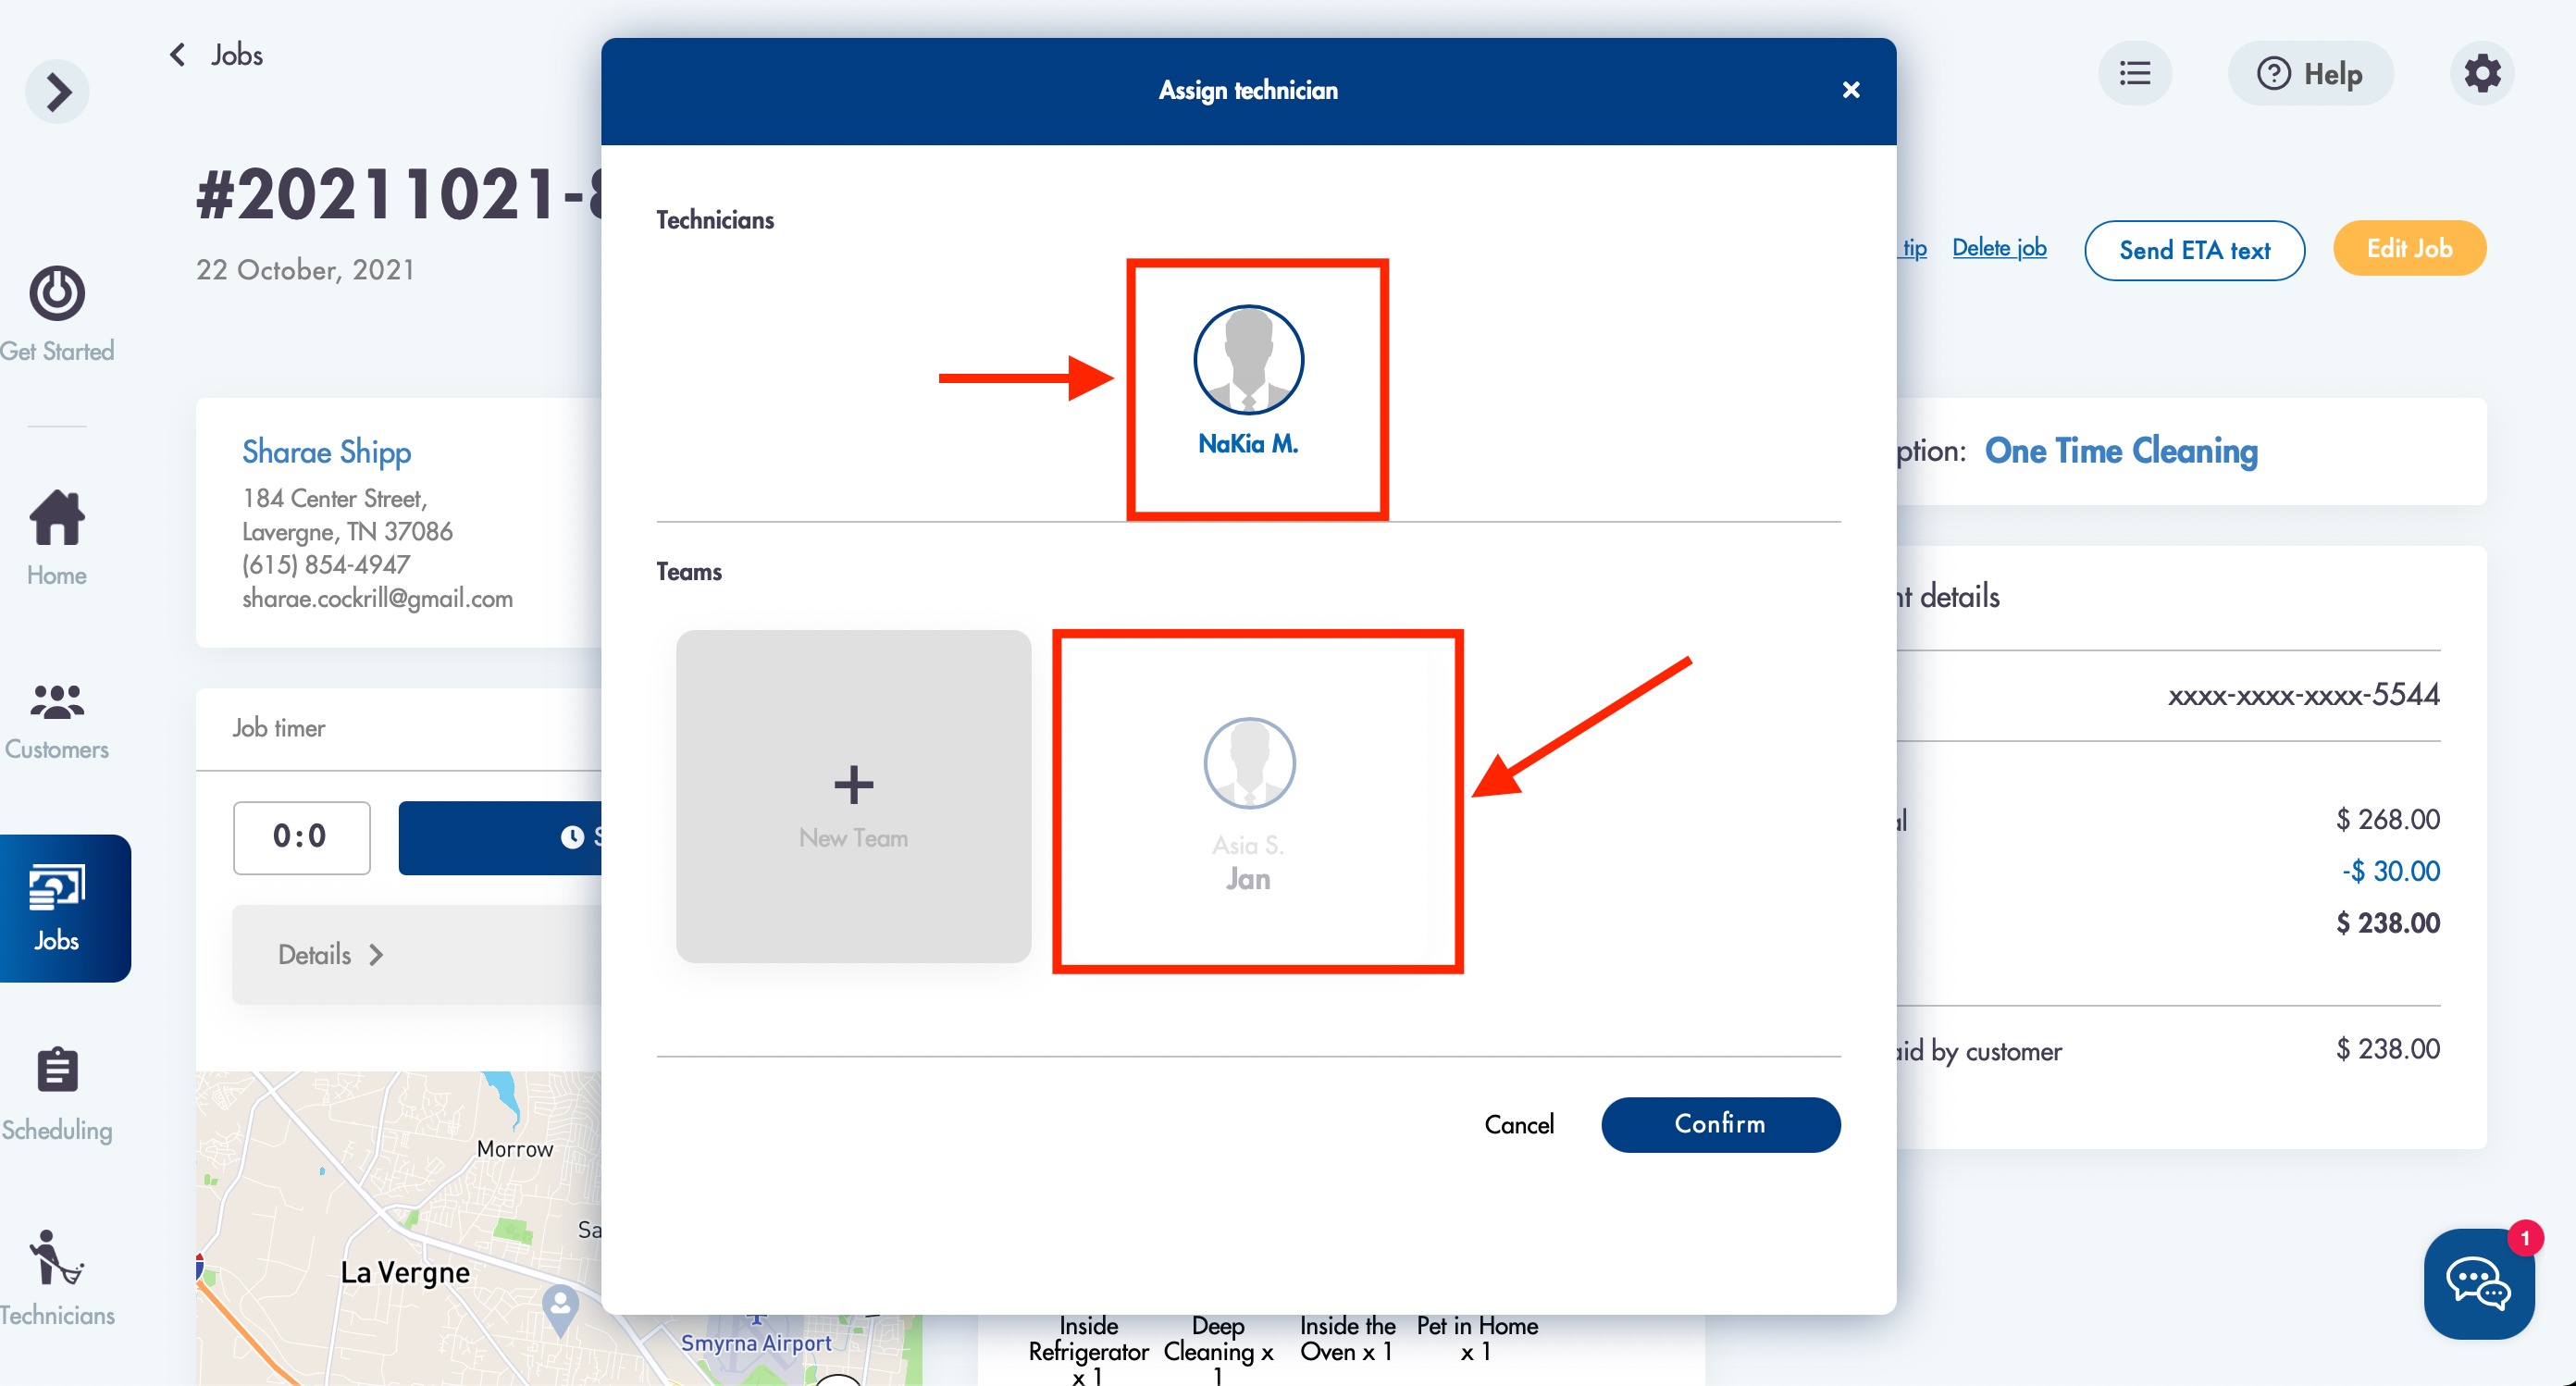Expand the collapsed sidebar with chevron arrow
This screenshot has height=1386, width=2576.
(57, 92)
